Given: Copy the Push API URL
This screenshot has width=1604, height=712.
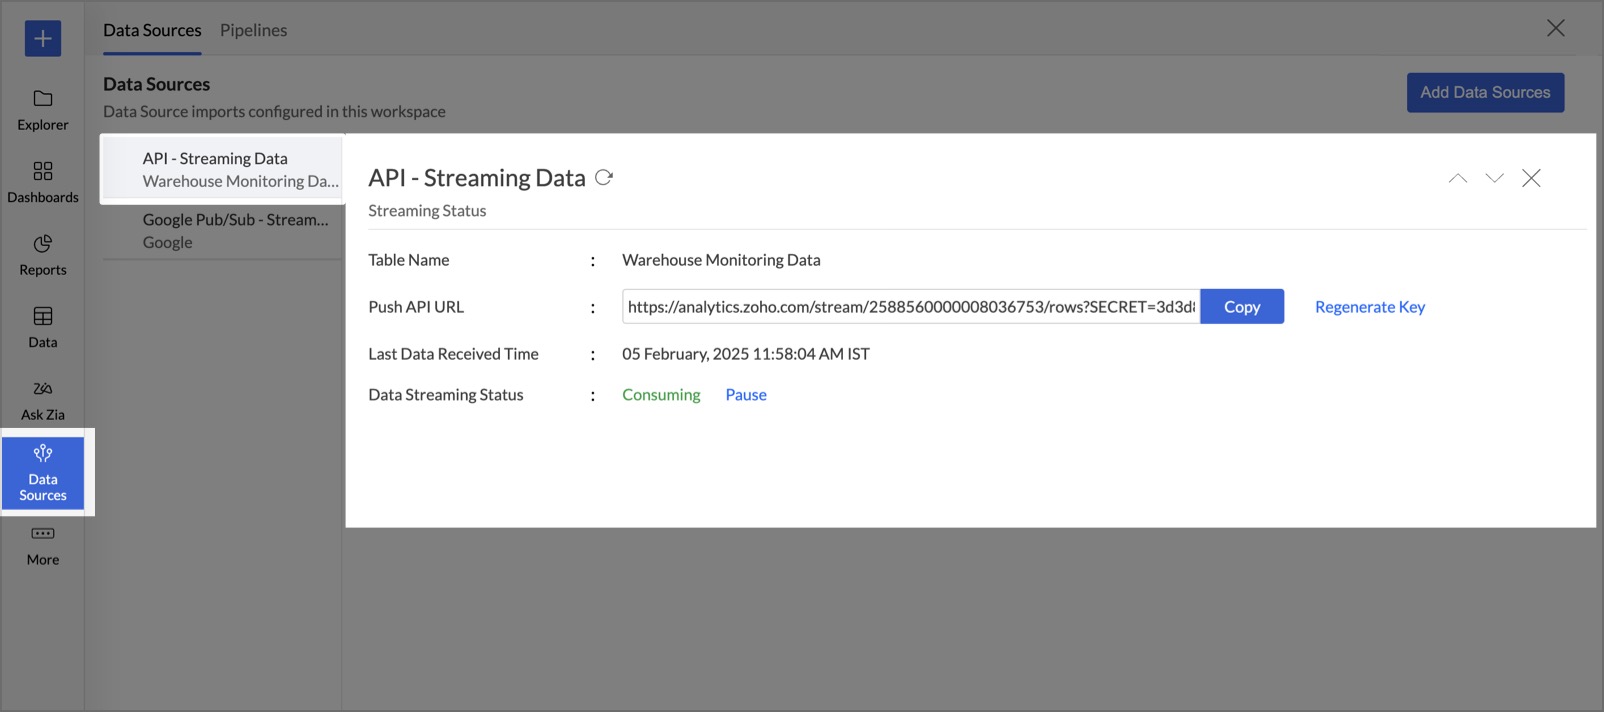Looking at the screenshot, I should pos(1241,307).
